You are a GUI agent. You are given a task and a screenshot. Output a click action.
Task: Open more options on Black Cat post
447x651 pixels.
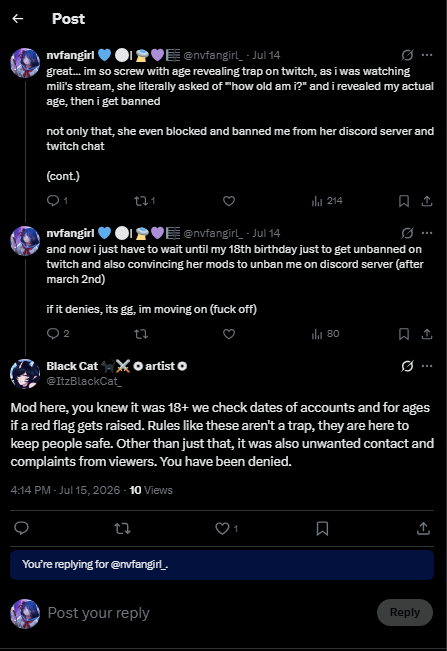click(x=427, y=366)
